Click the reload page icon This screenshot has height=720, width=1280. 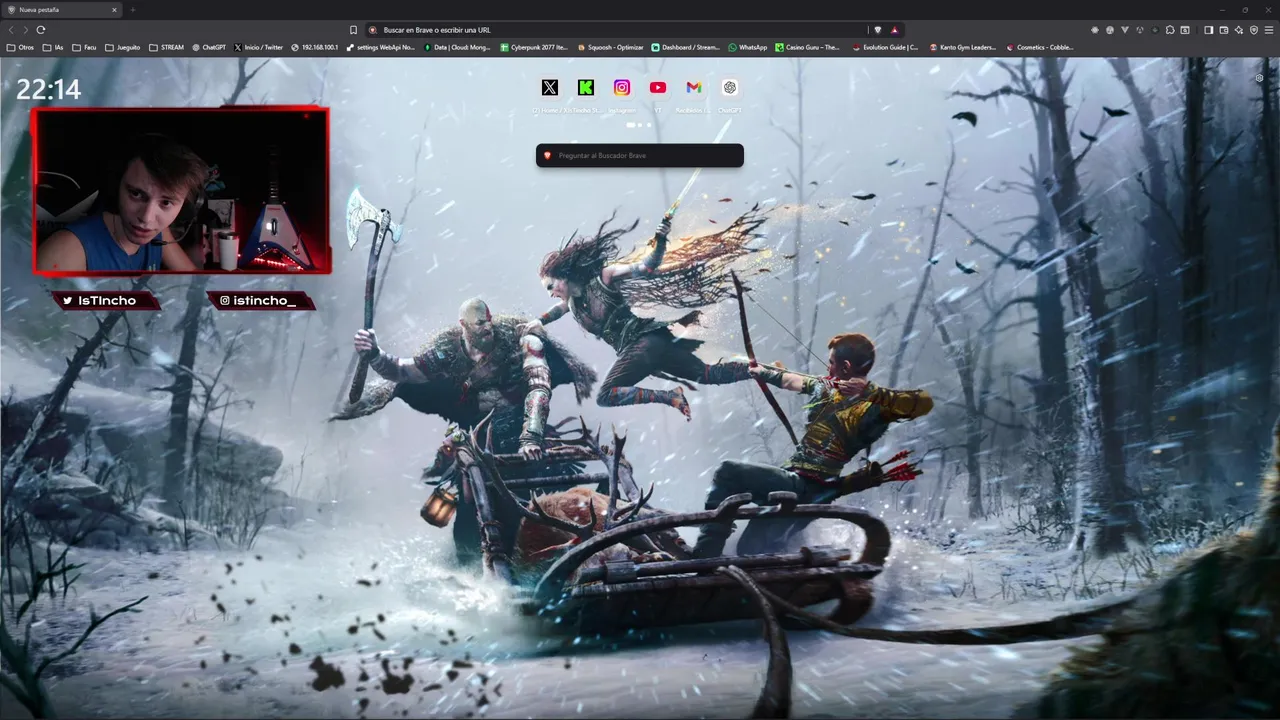(41, 30)
